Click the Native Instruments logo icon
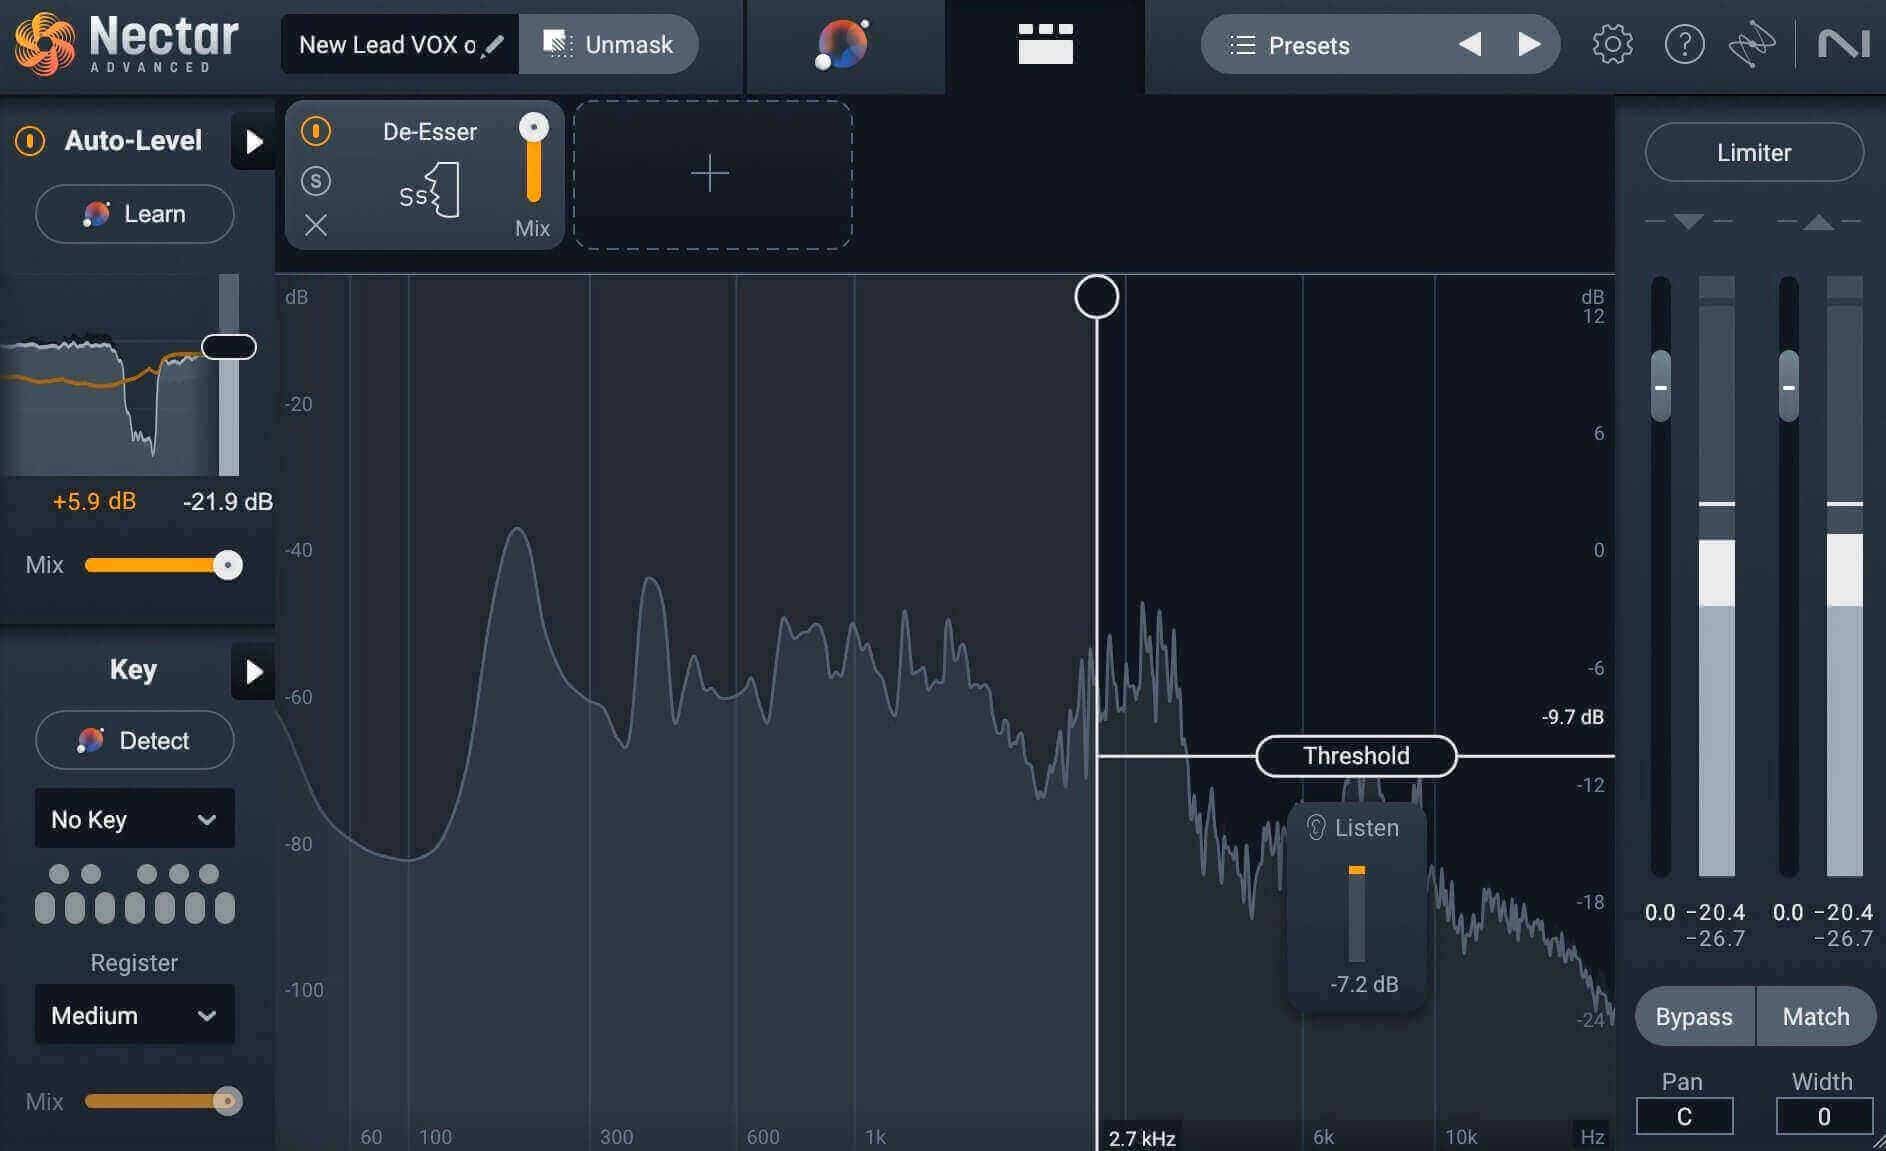Image resolution: width=1886 pixels, height=1151 pixels. click(x=1843, y=44)
